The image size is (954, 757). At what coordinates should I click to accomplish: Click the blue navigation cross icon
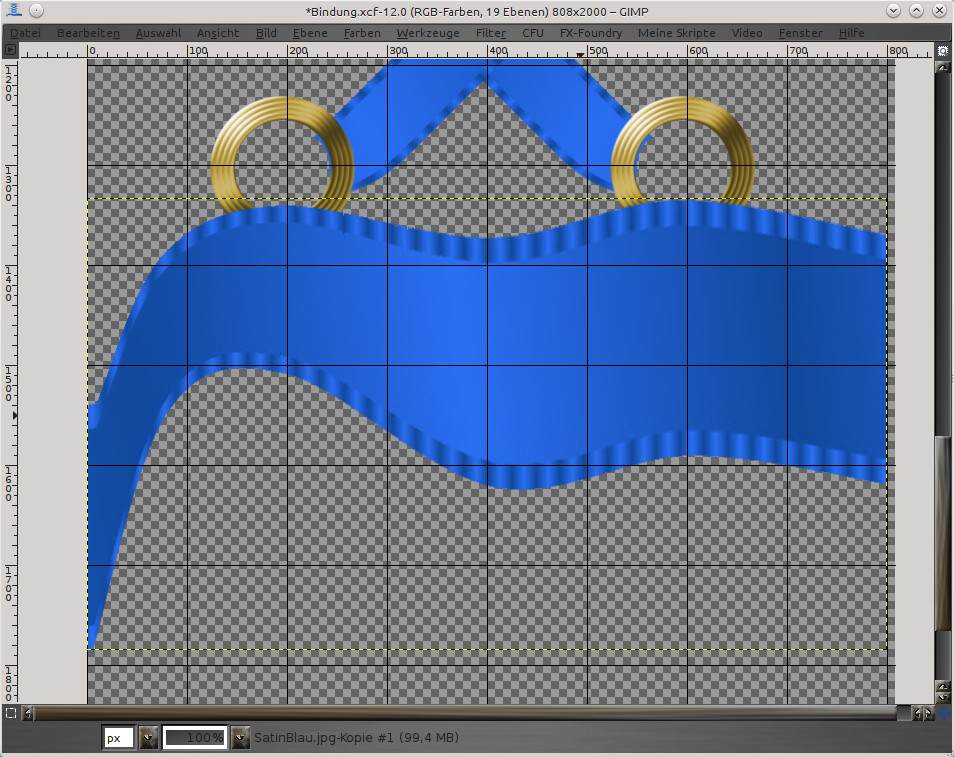(x=943, y=714)
